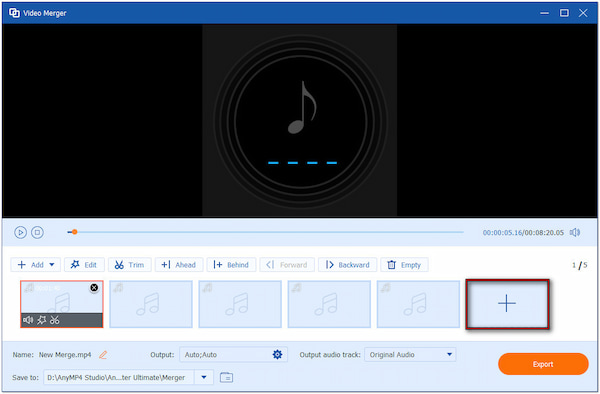600x394 pixels.
Task: Select the fifth audio clip thumbnail
Action: (418, 304)
